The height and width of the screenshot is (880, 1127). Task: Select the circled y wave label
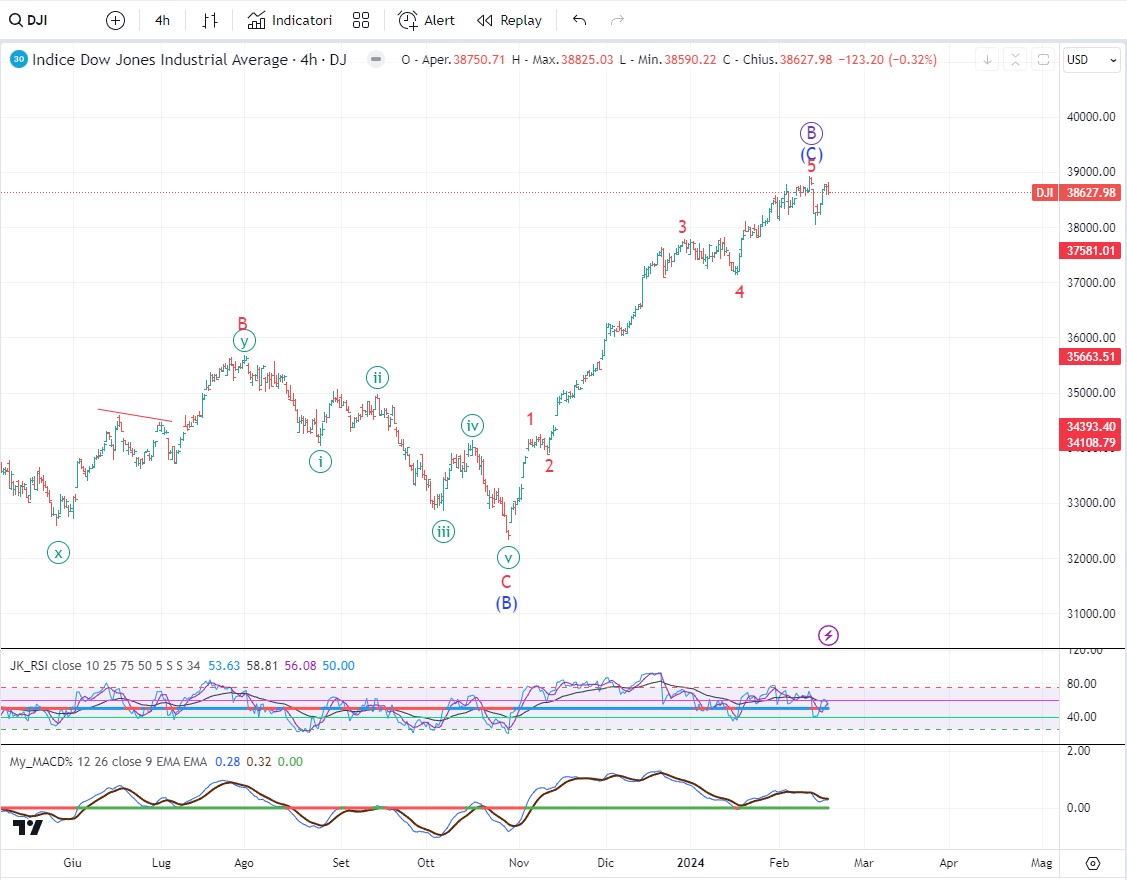coord(244,341)
